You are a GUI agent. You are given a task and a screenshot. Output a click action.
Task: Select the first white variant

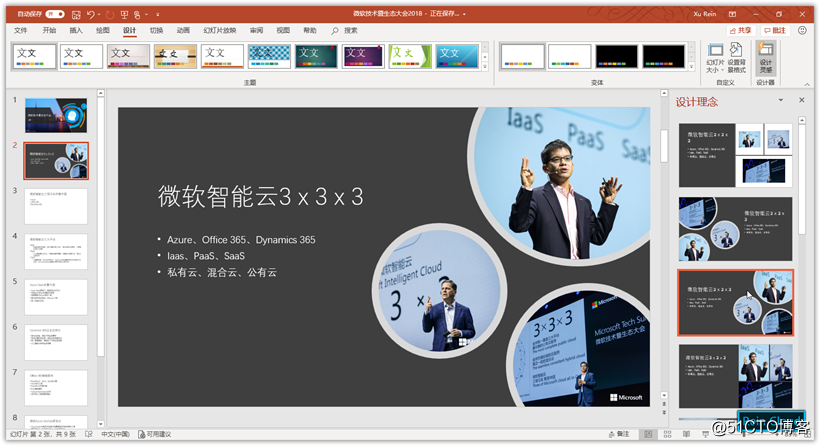(522, 56)
